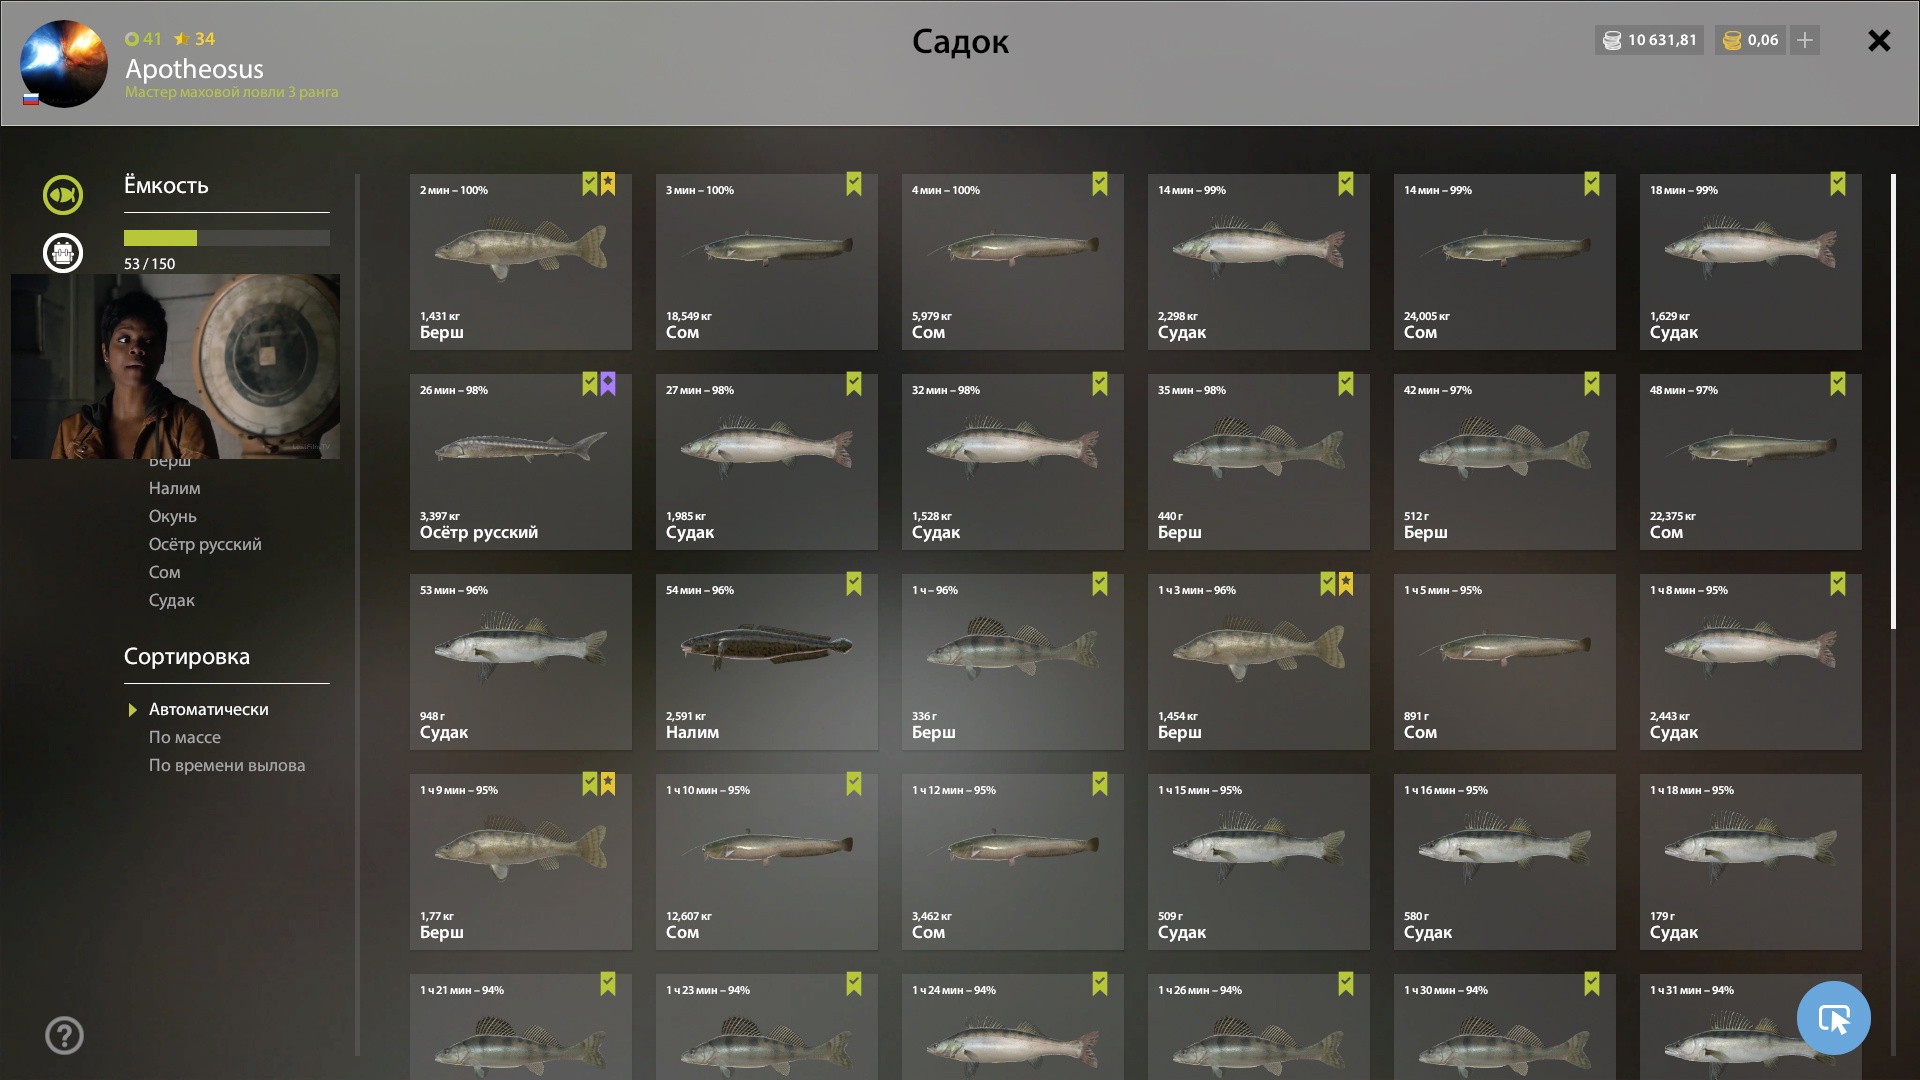Select the Сом 24,005 кг fish card

pyautogui.click(x=1505, y=262)
